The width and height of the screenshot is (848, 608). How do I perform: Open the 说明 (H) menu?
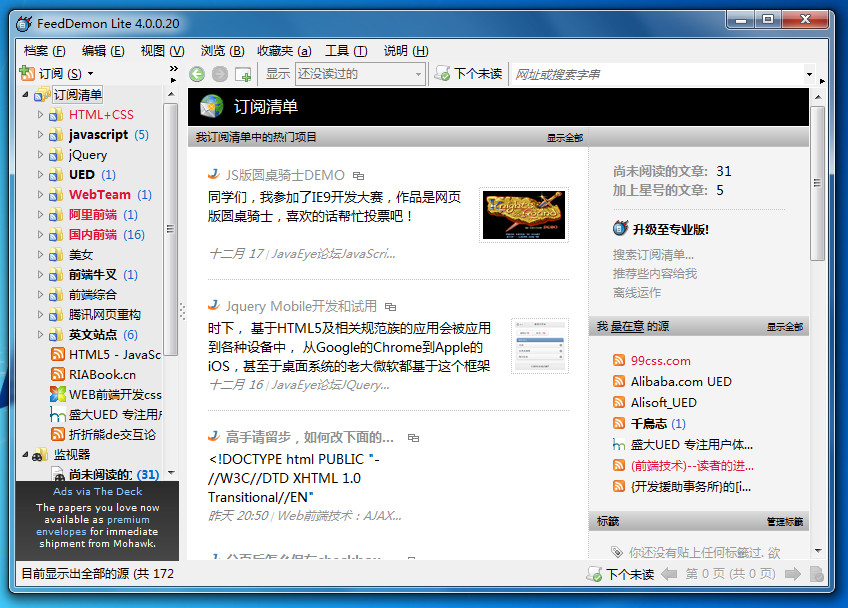point(406,51)
